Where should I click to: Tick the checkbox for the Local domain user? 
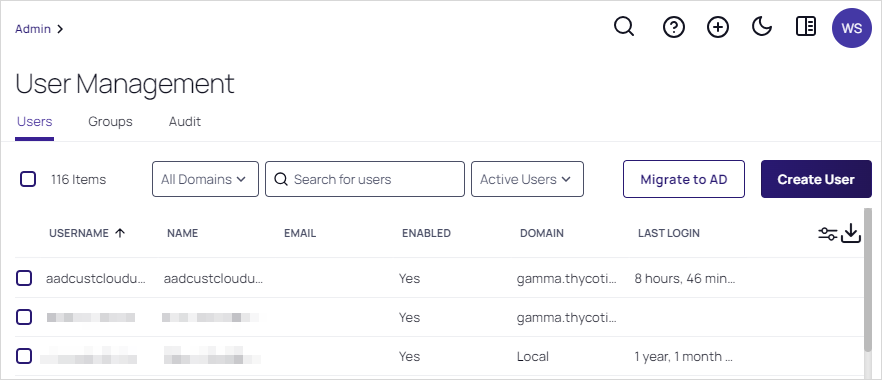tap(24, 356)
